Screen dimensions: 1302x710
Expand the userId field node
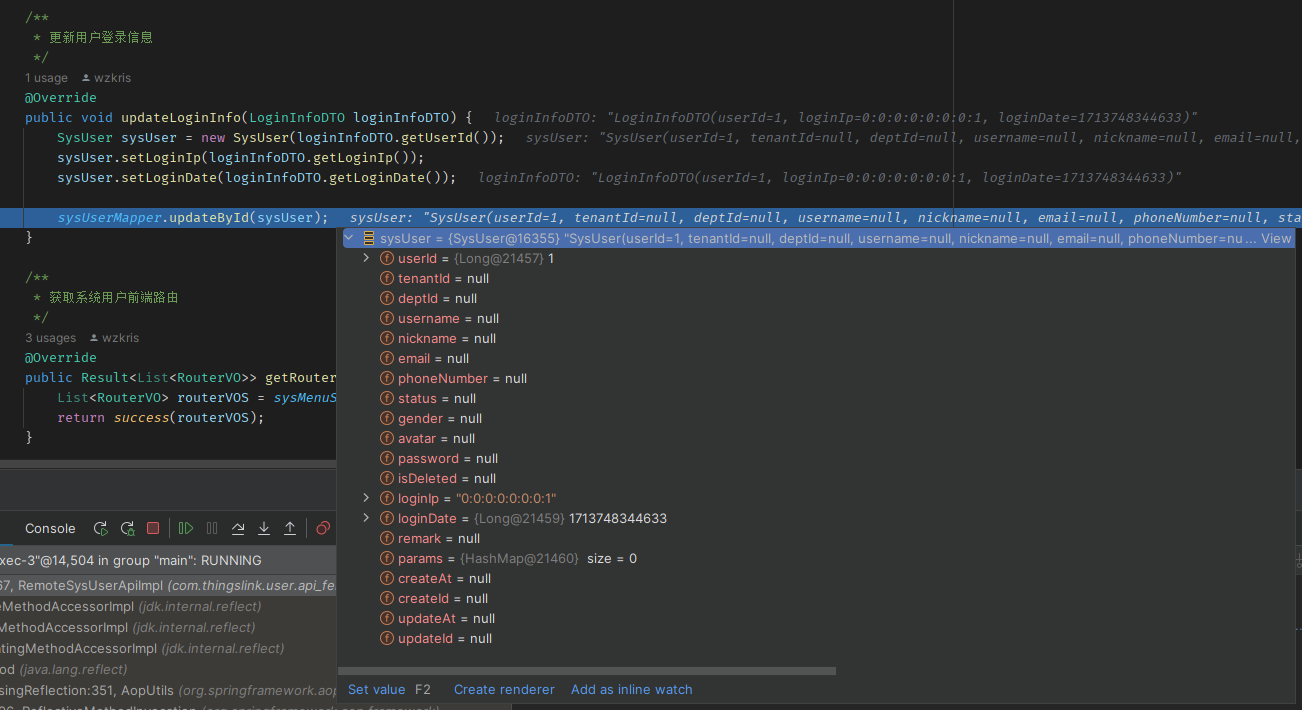click(x=367, y=258)
